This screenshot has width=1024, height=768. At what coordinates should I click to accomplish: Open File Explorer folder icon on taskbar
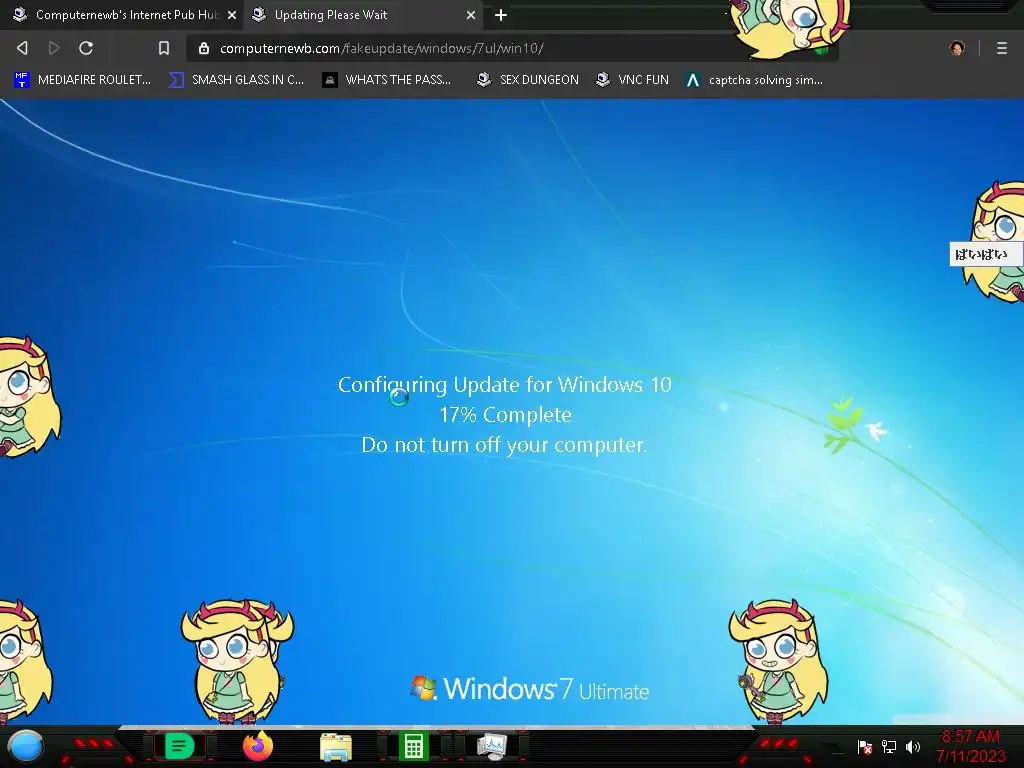pyautogui.click(x=336, y=746)
